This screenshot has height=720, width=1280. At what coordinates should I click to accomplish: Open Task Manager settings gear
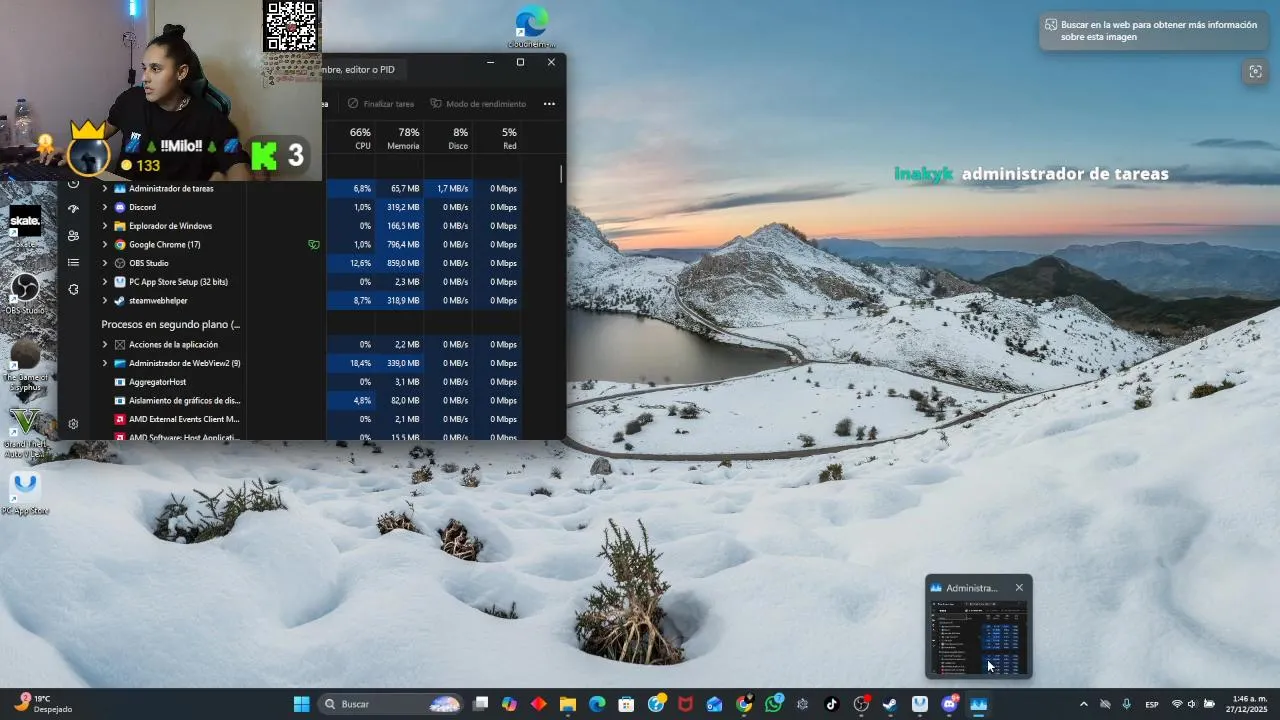point(73,424)
